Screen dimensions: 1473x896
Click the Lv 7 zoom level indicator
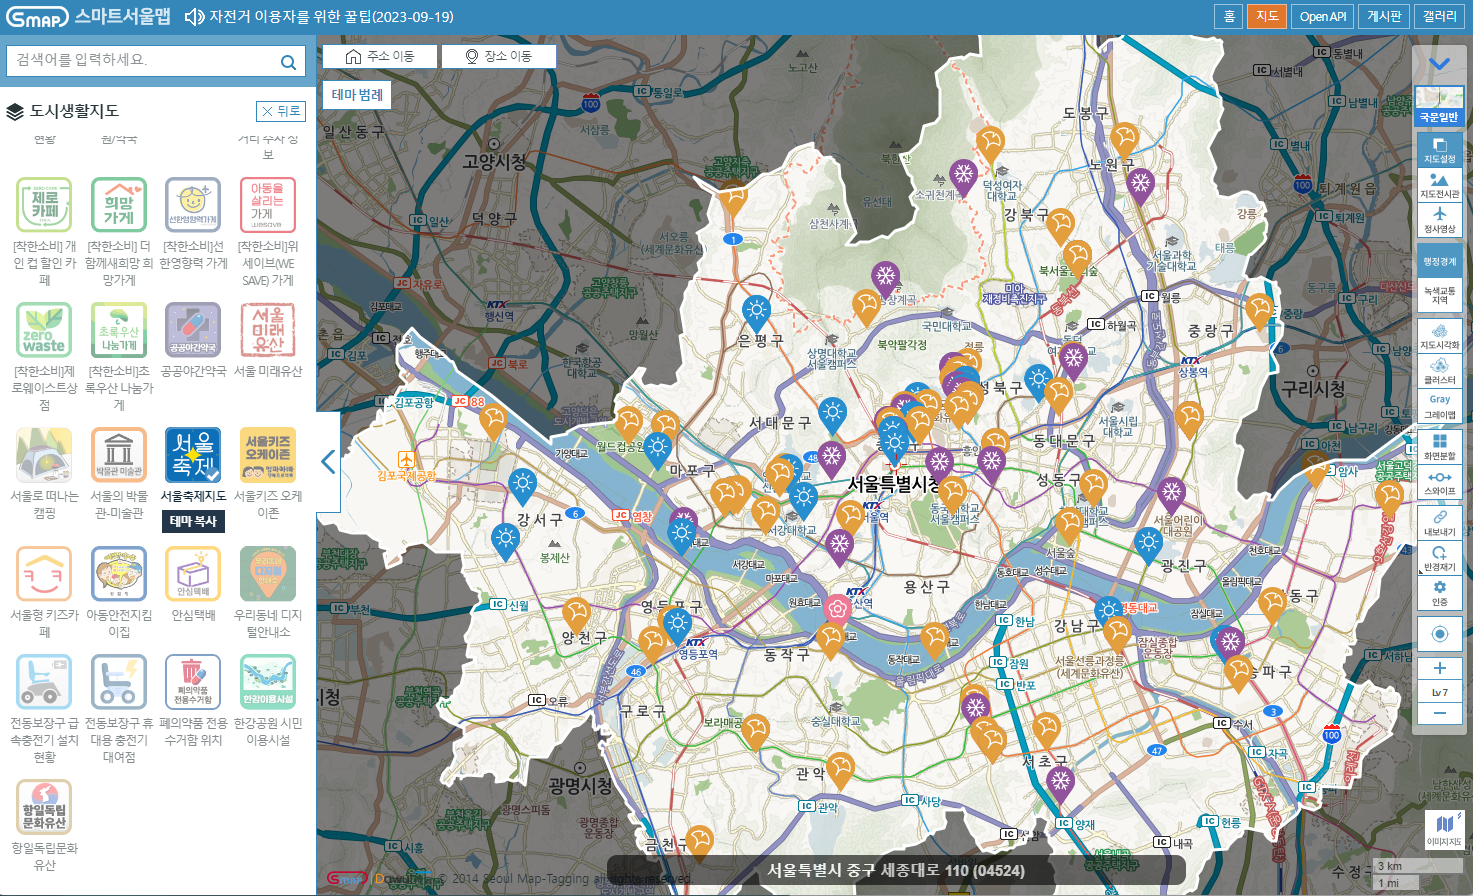1439,692
